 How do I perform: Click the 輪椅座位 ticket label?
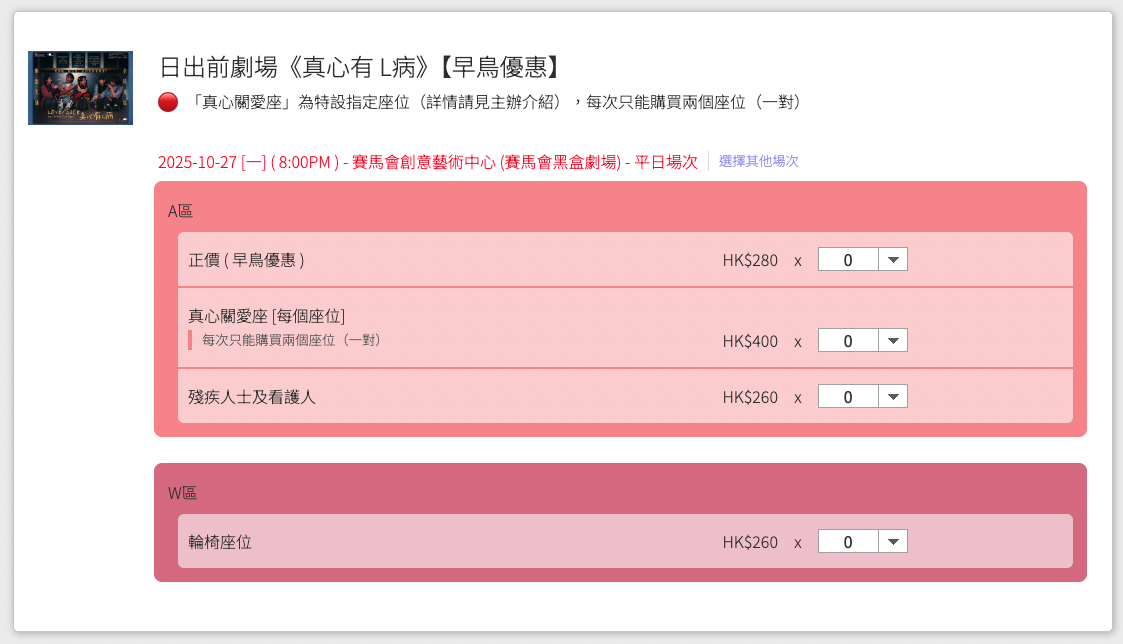pos(220,542)
